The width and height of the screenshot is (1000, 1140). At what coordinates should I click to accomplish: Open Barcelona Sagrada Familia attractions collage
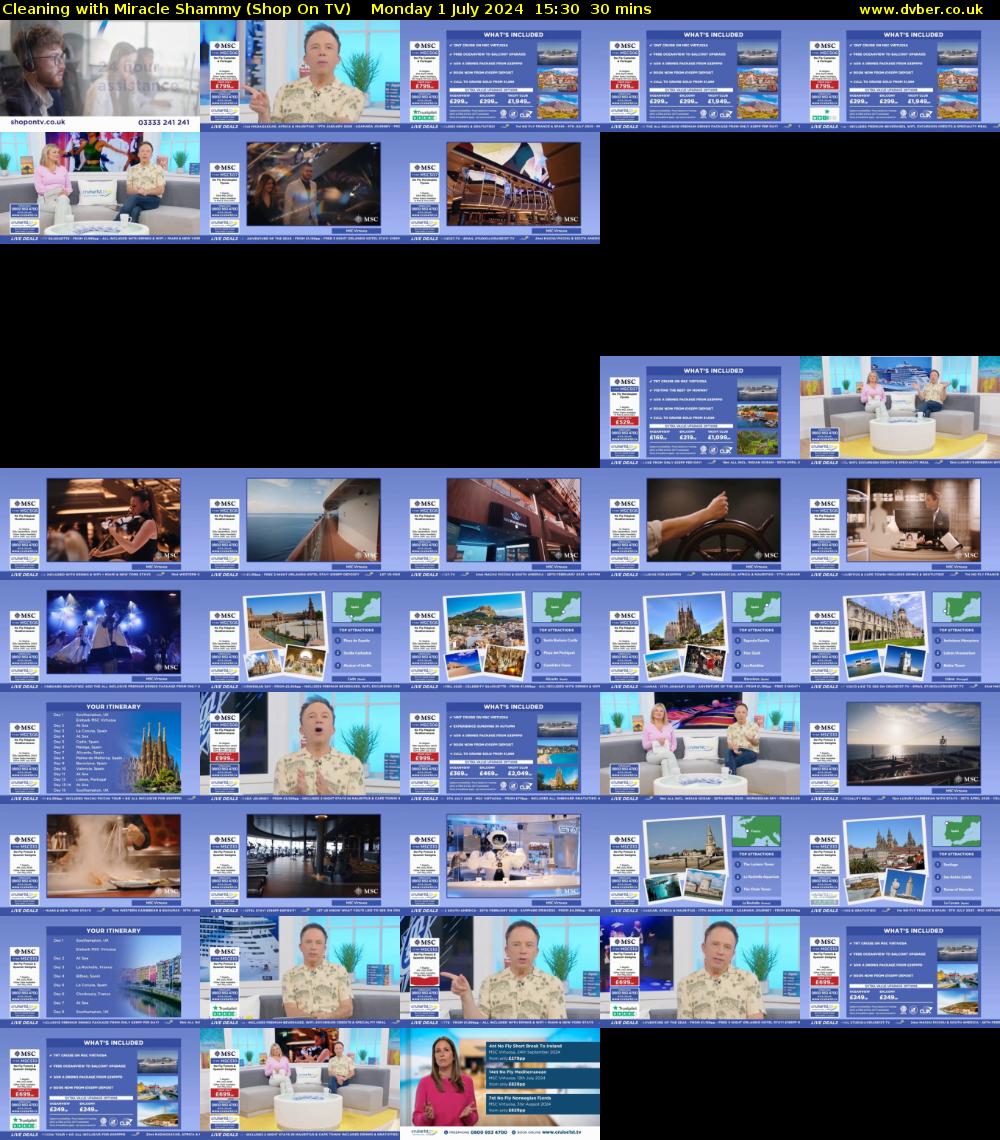click(x=700, y=635)
